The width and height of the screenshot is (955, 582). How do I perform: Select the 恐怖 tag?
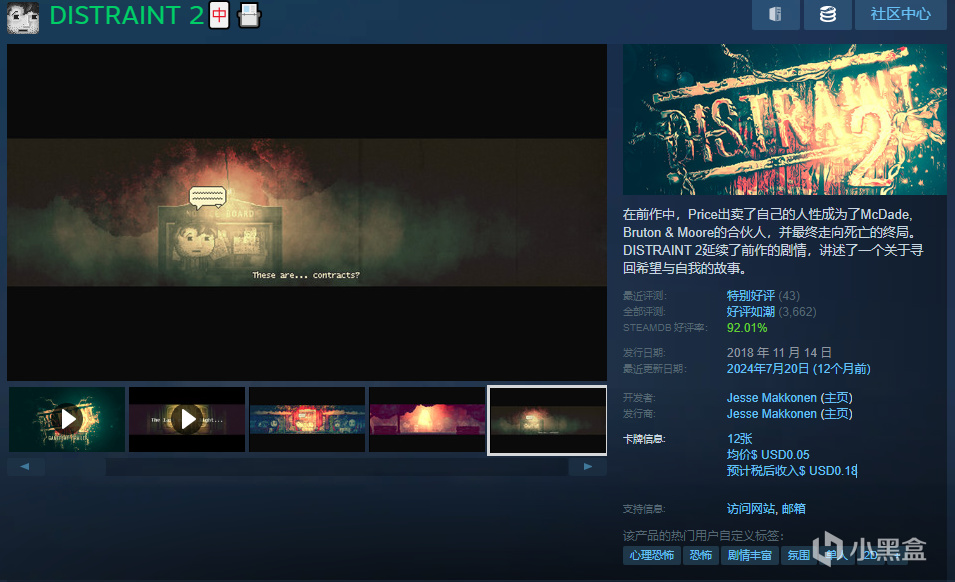point(700,555)
